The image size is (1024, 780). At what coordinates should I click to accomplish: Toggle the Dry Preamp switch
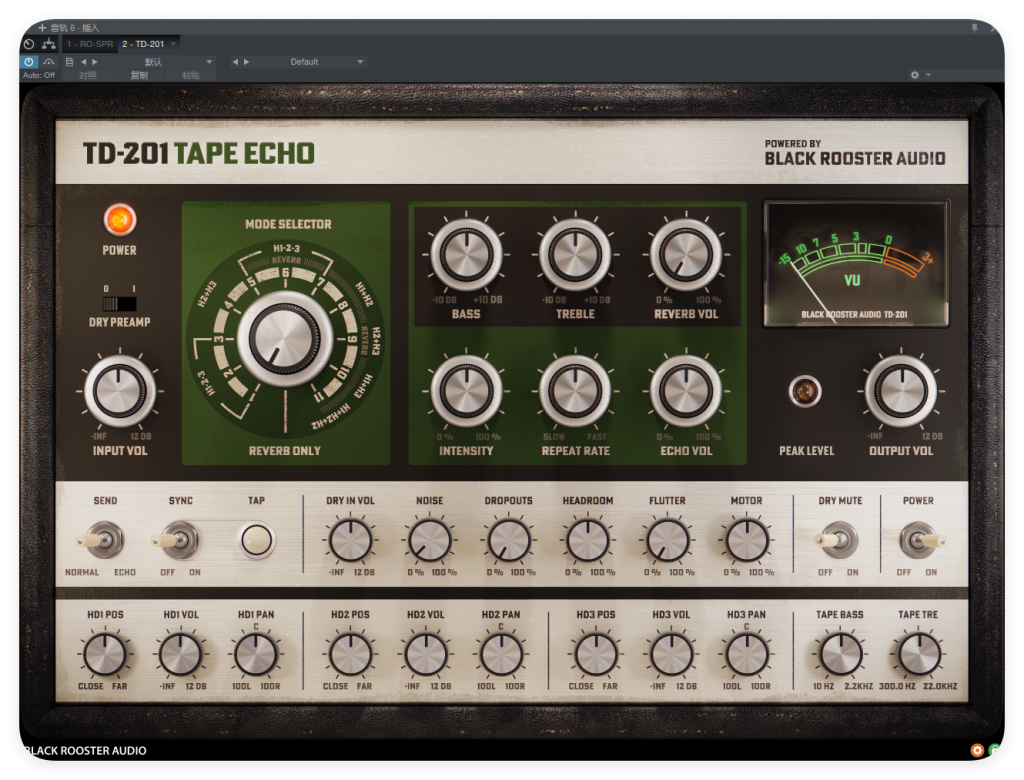[120, 301]
